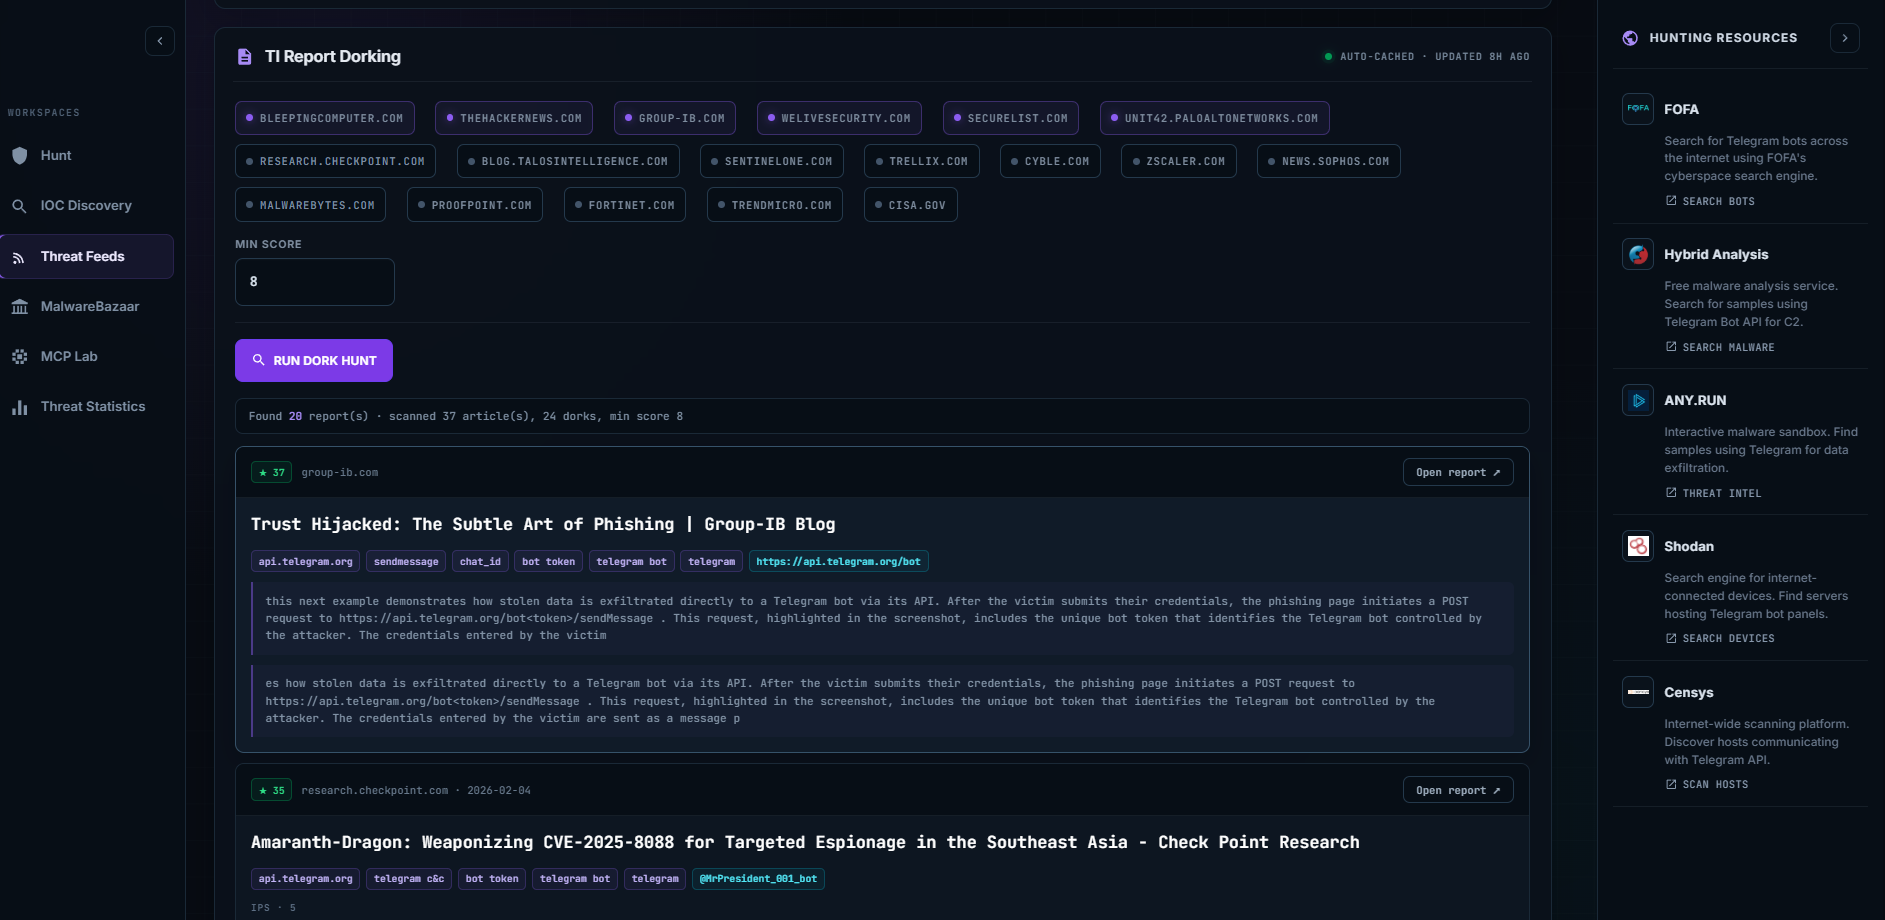Open Censys Scan Hosts link
Image resolution: width=1885 pixels, height=920 pixels.
tap(1707, 784)
